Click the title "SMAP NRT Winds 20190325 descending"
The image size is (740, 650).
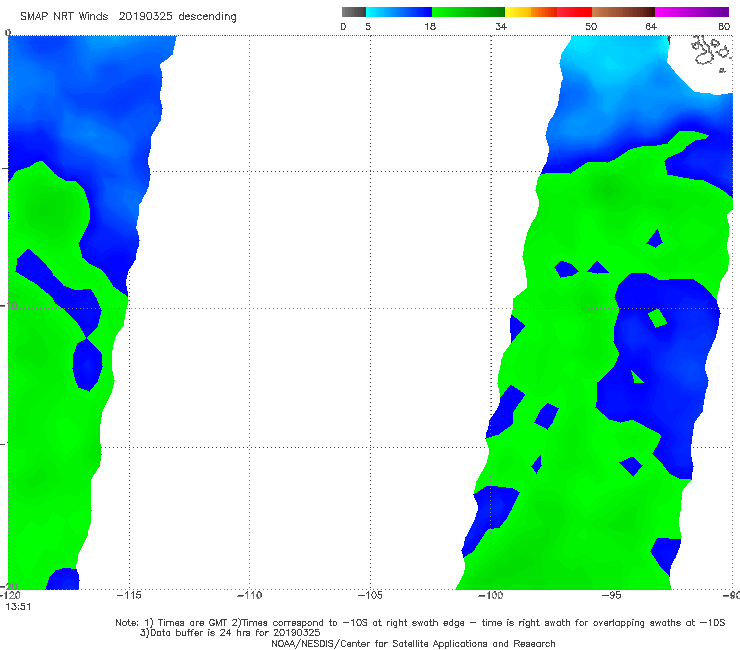coord(128,17)
